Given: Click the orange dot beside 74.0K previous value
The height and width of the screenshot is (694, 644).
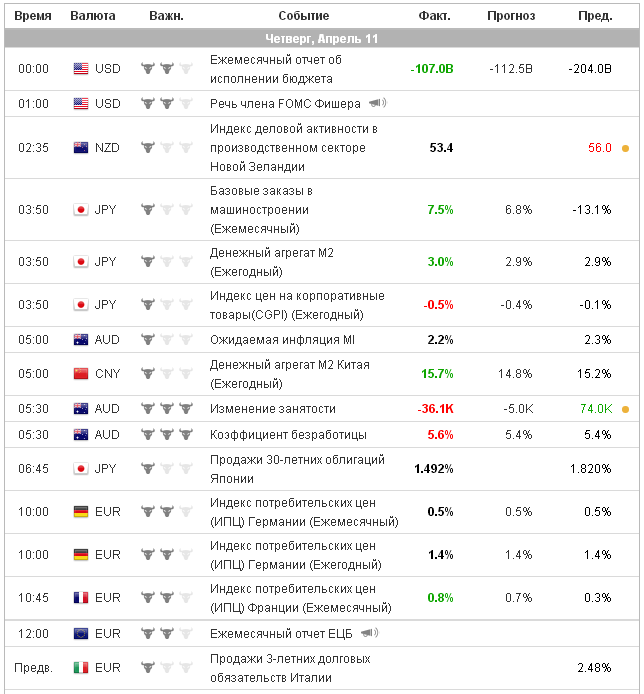Looking at the screenshot, I should [x=625, y=409].
